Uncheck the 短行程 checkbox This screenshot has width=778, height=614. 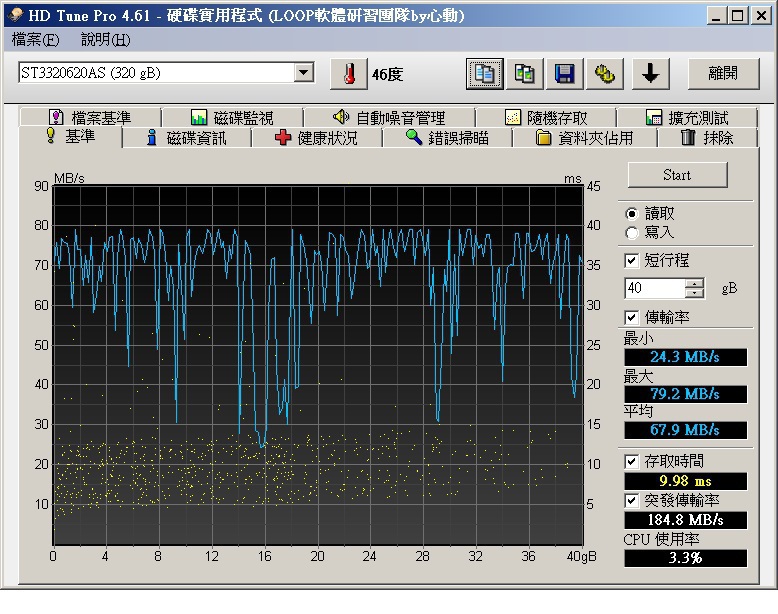coord(632,260)
